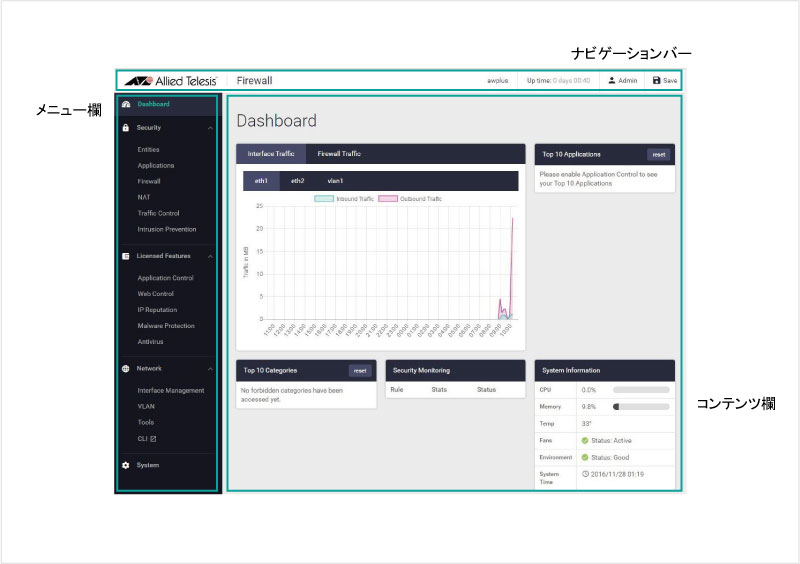
Task: Click the Save floppy disk icon
Action: point(657,81)
